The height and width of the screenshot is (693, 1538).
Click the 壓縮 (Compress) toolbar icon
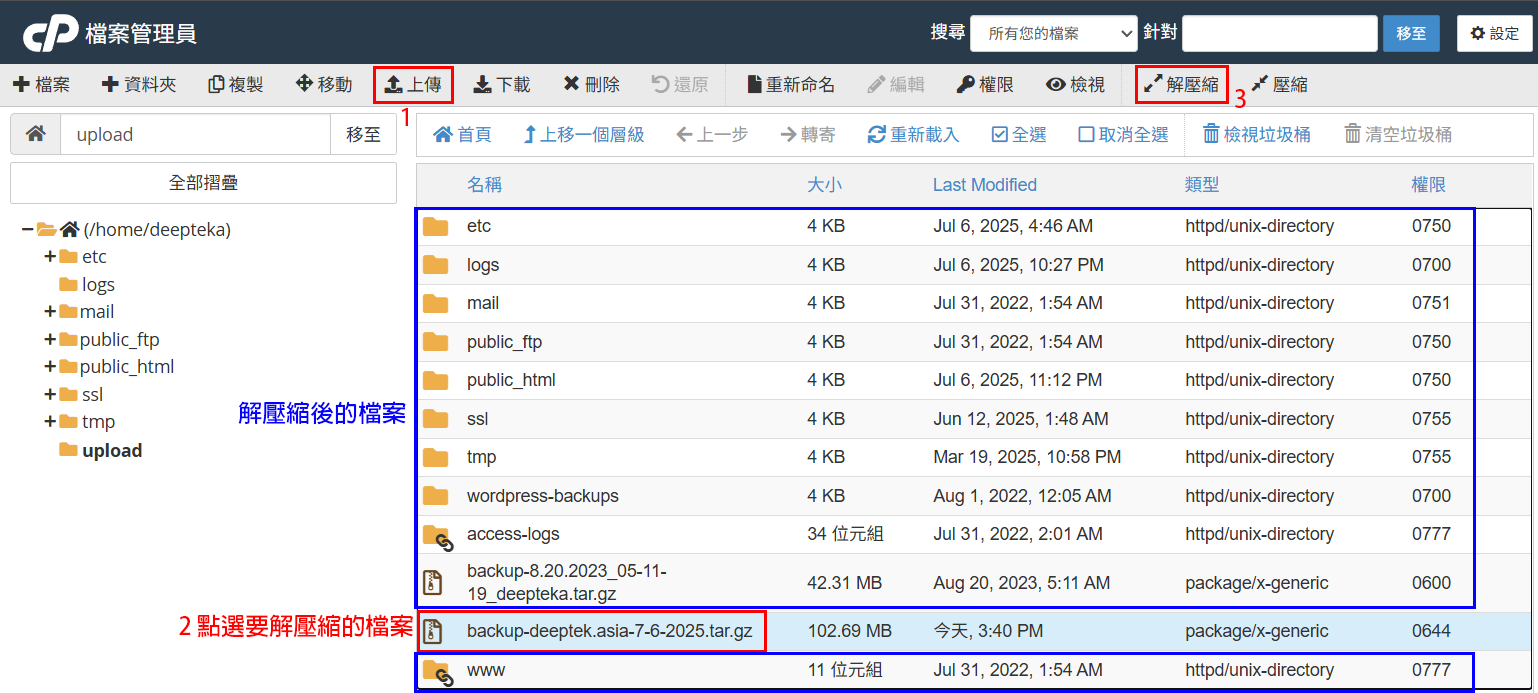[x=1278, y=85]
